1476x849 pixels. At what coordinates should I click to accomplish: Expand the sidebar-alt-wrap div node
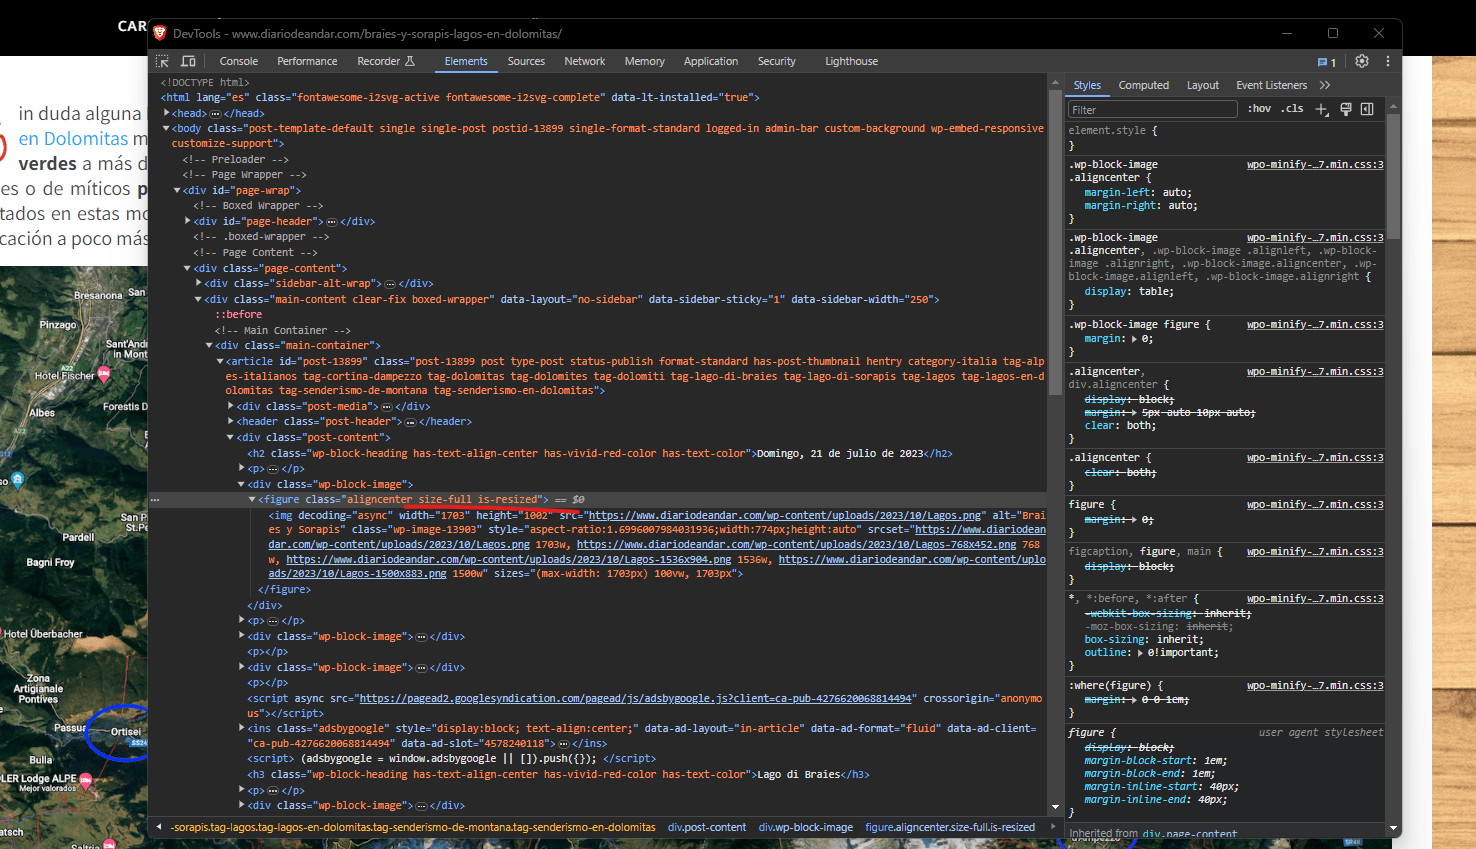[198, 283]
